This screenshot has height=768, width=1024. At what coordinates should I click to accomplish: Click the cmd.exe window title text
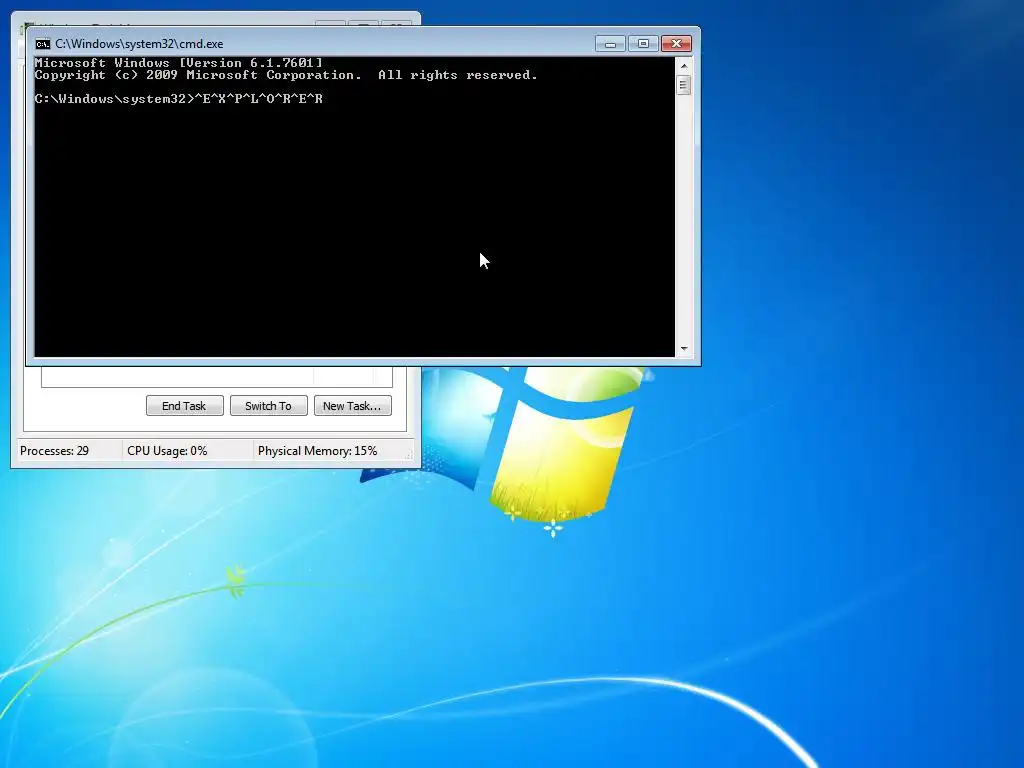pyautogui.click(x=139, y=44)
